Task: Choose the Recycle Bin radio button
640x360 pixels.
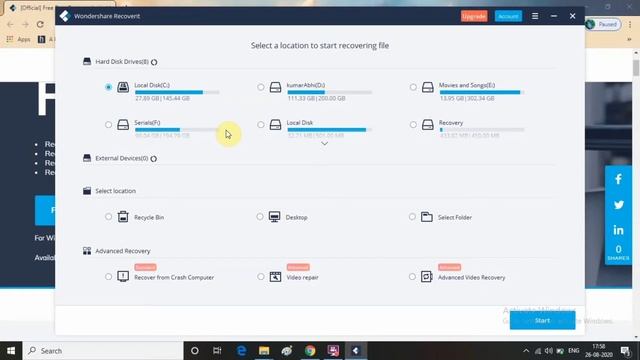Action: [108, 217]
